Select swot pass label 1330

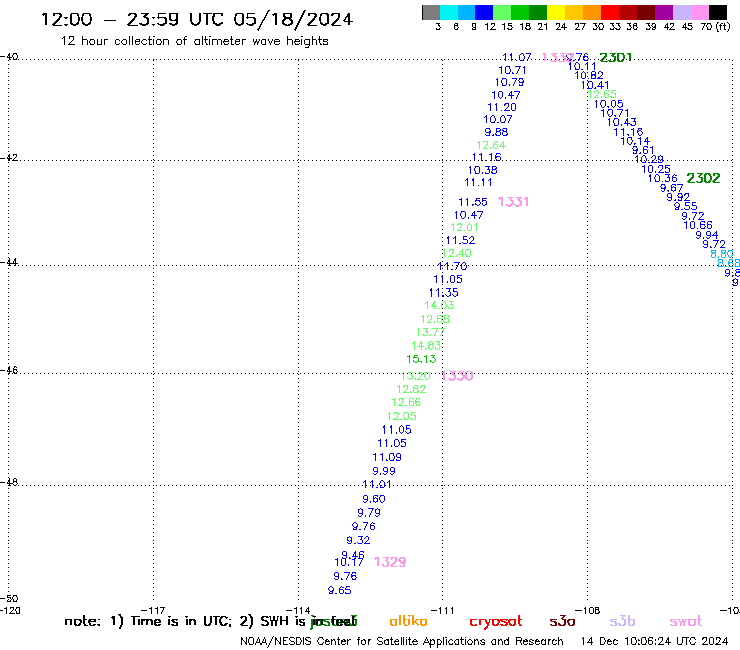click(457, 376)
